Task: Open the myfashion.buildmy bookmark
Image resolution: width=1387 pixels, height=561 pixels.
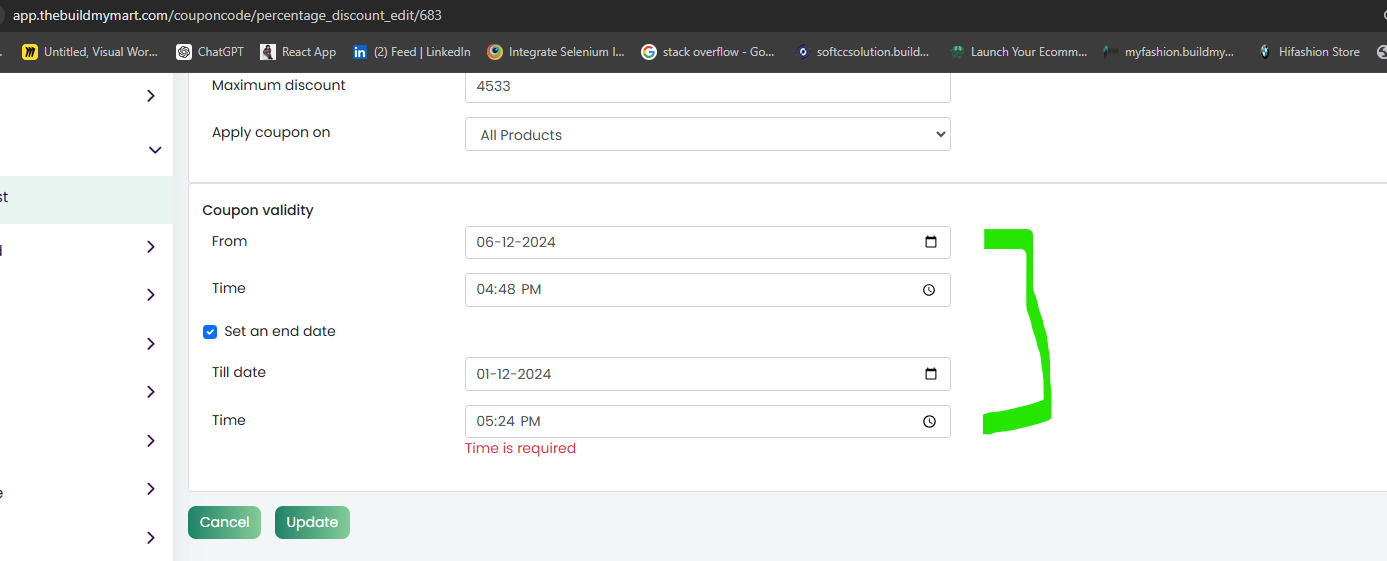Action: [1169, 52]
